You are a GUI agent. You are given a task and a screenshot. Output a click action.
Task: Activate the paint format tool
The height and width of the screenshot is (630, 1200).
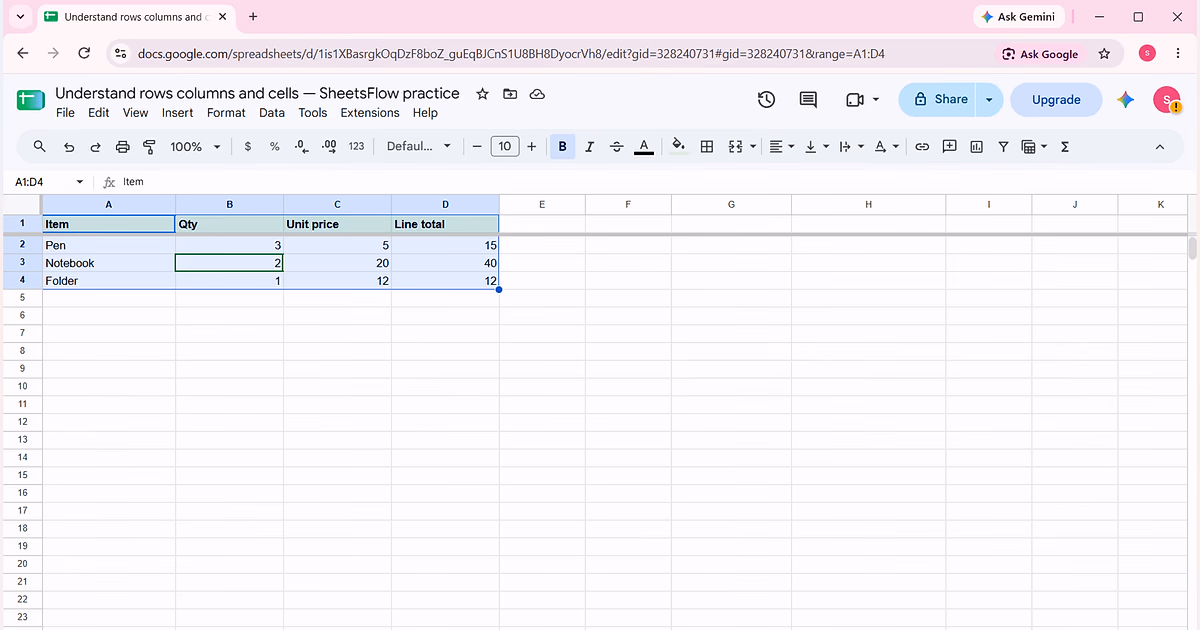[x=150, y=146]
